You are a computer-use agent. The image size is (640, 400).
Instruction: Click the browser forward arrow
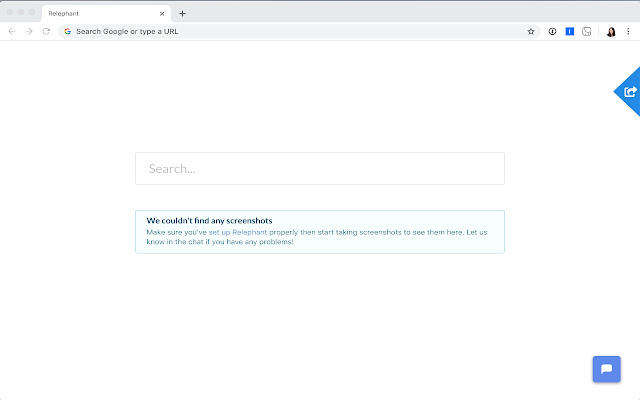point(29,31)
